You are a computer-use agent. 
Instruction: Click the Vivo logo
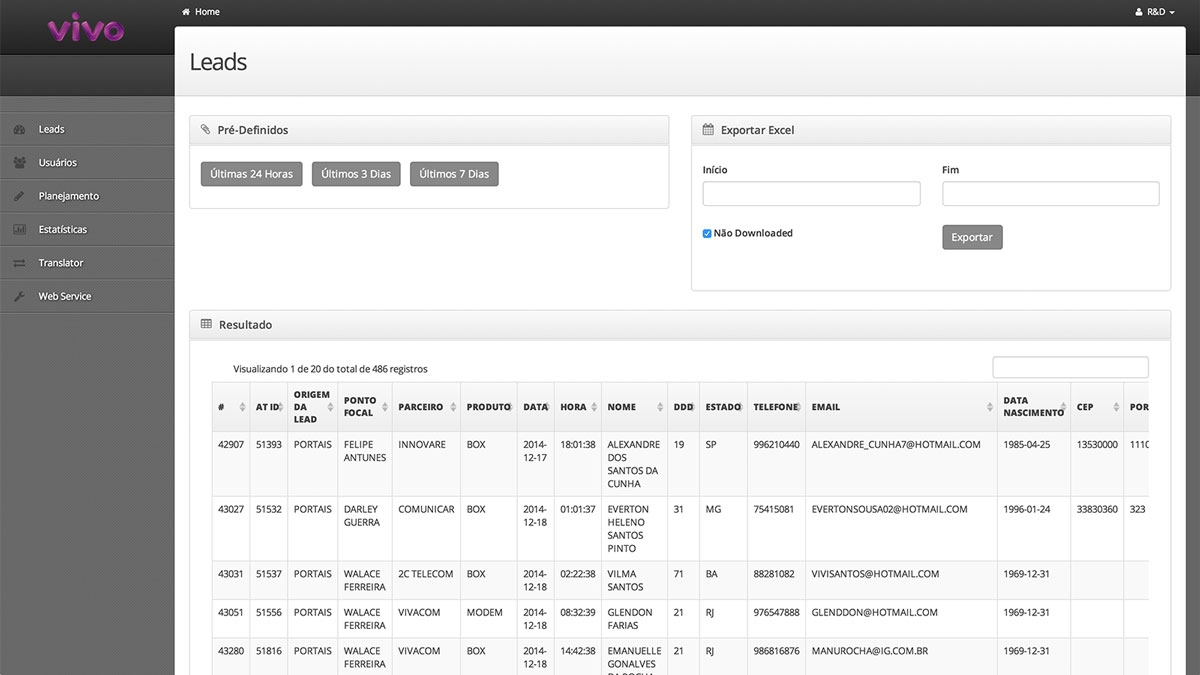tap(86, 27)
